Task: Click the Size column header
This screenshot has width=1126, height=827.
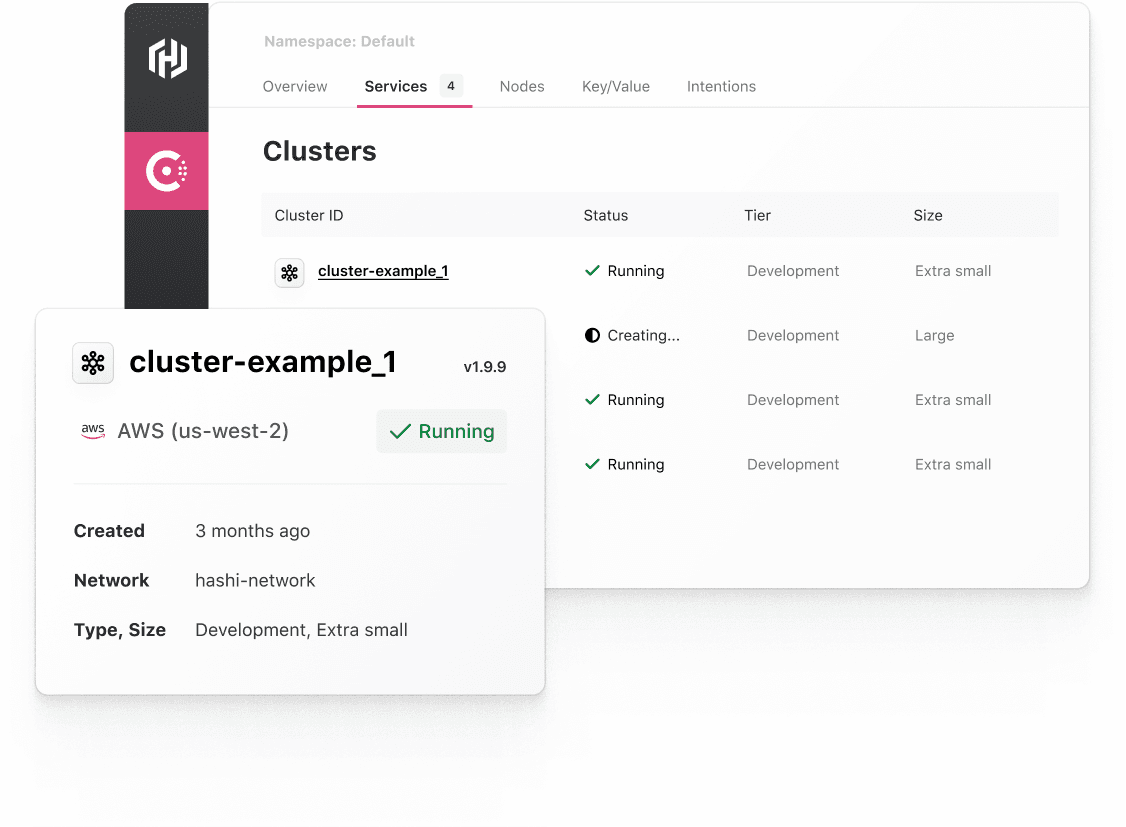Action: [x=928, y=215]
